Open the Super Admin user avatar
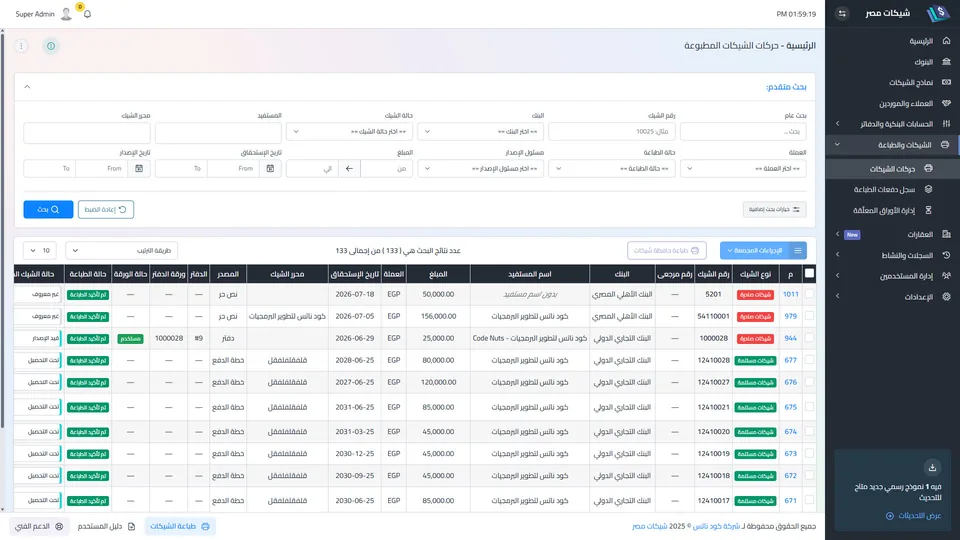The width and height of the screenshot is (960, 540). pos(66,14)
